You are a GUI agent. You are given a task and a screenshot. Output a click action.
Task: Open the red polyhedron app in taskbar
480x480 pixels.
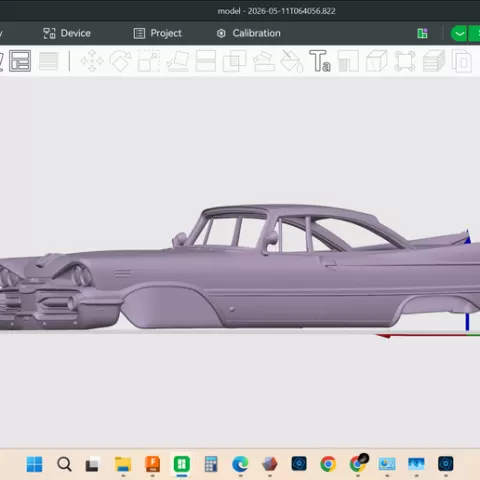tap(270, 464)
